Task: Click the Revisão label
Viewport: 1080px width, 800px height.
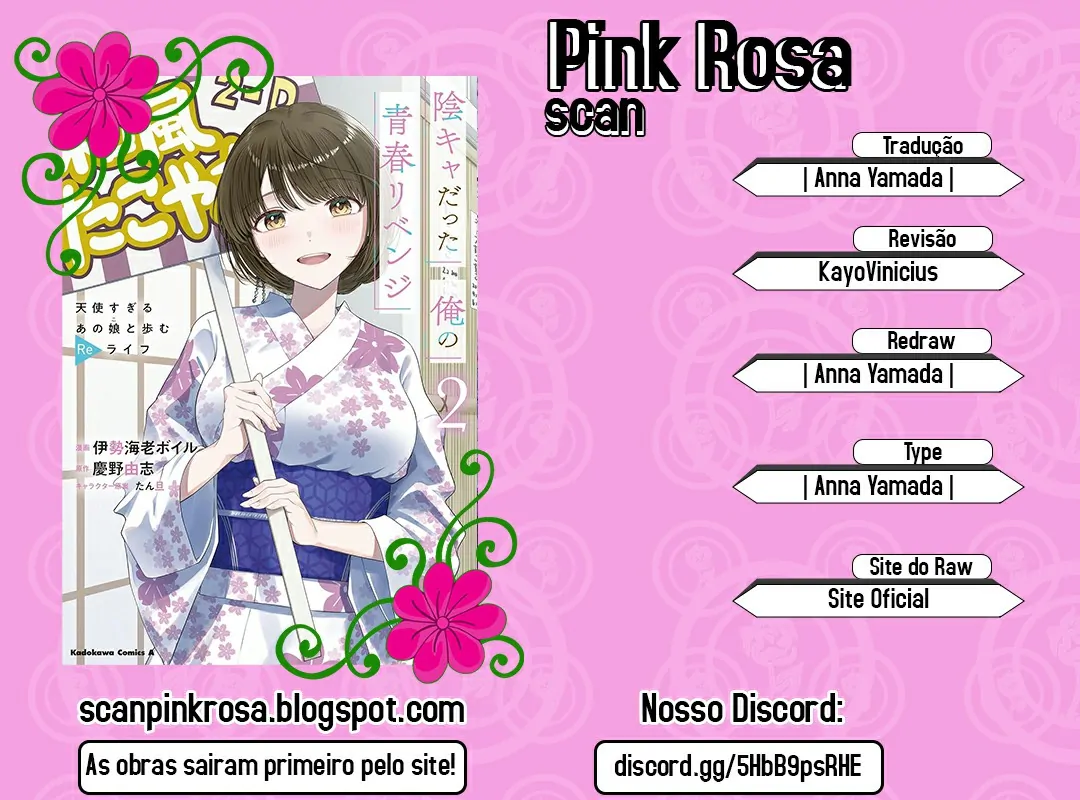Action: pos(922,238)
